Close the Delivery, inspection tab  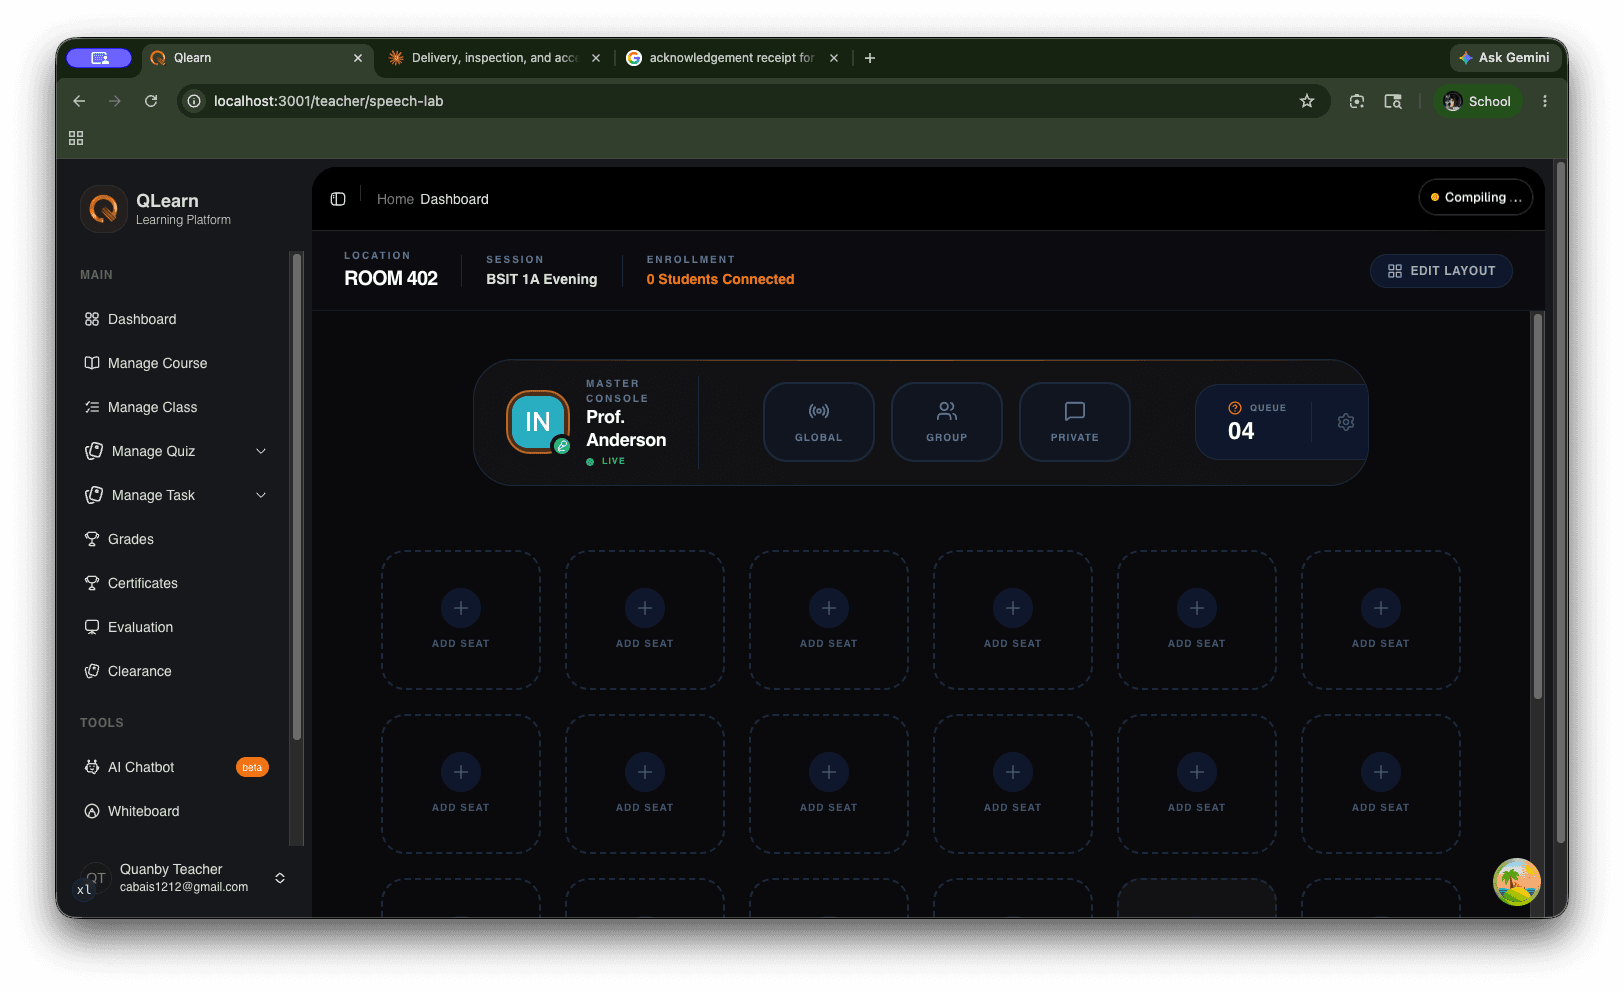[596, 58]
